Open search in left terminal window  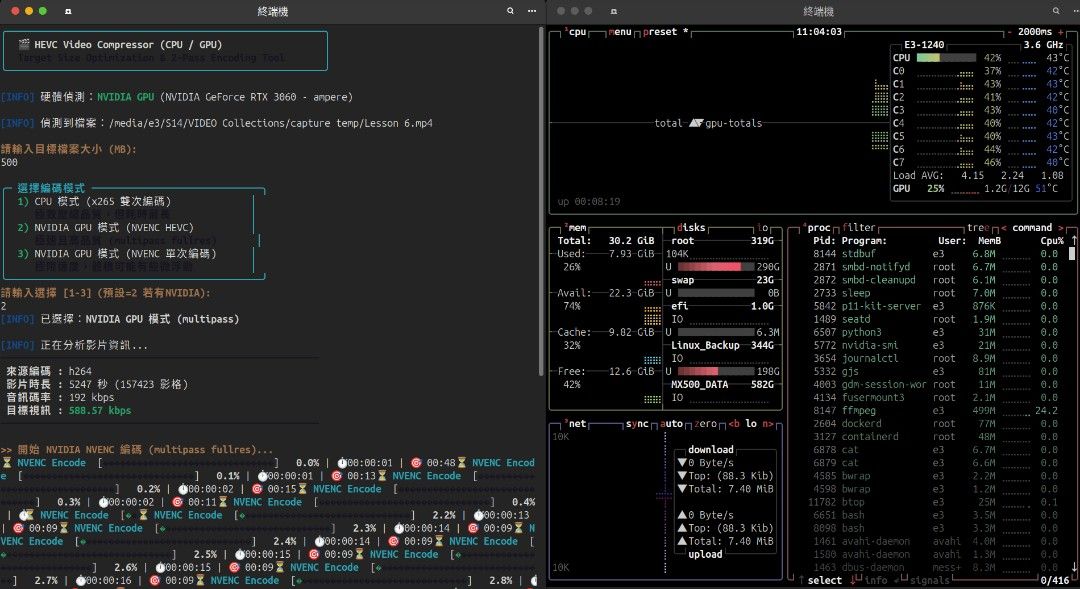point(510,11)
